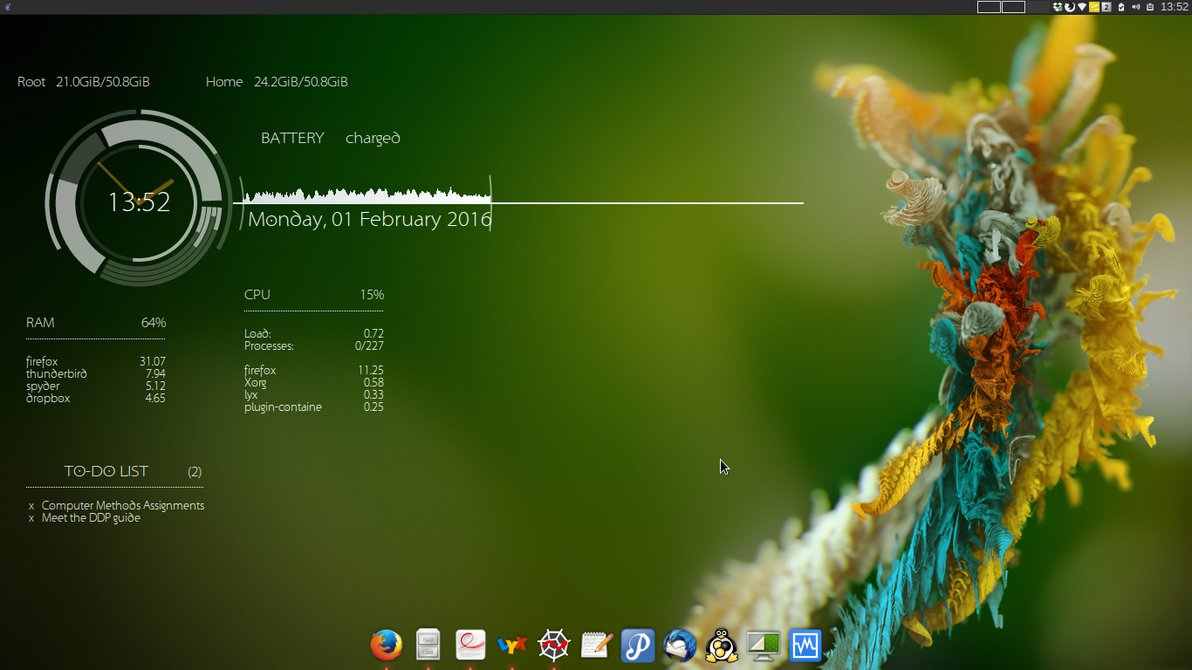Click the volume indicator to adjust sound
1192x670 pixels.
click(x=1135, y=6)
